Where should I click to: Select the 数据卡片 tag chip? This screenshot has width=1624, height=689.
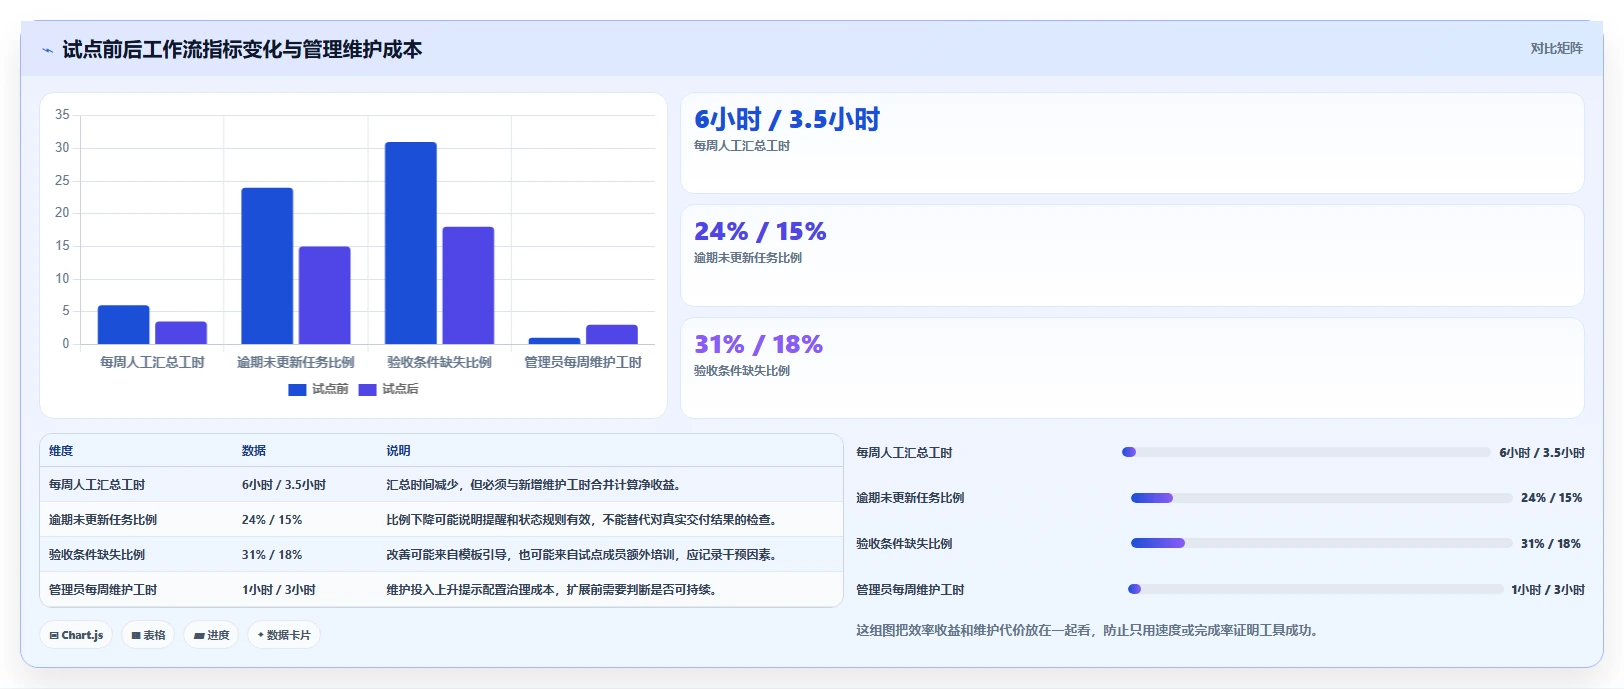tap(284, 635)
